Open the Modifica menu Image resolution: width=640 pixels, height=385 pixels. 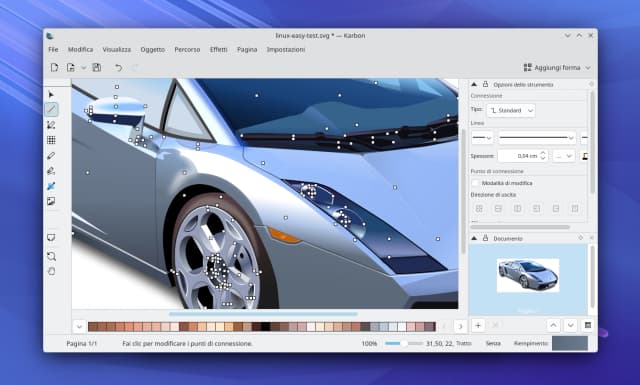click(x=80, y=49)
